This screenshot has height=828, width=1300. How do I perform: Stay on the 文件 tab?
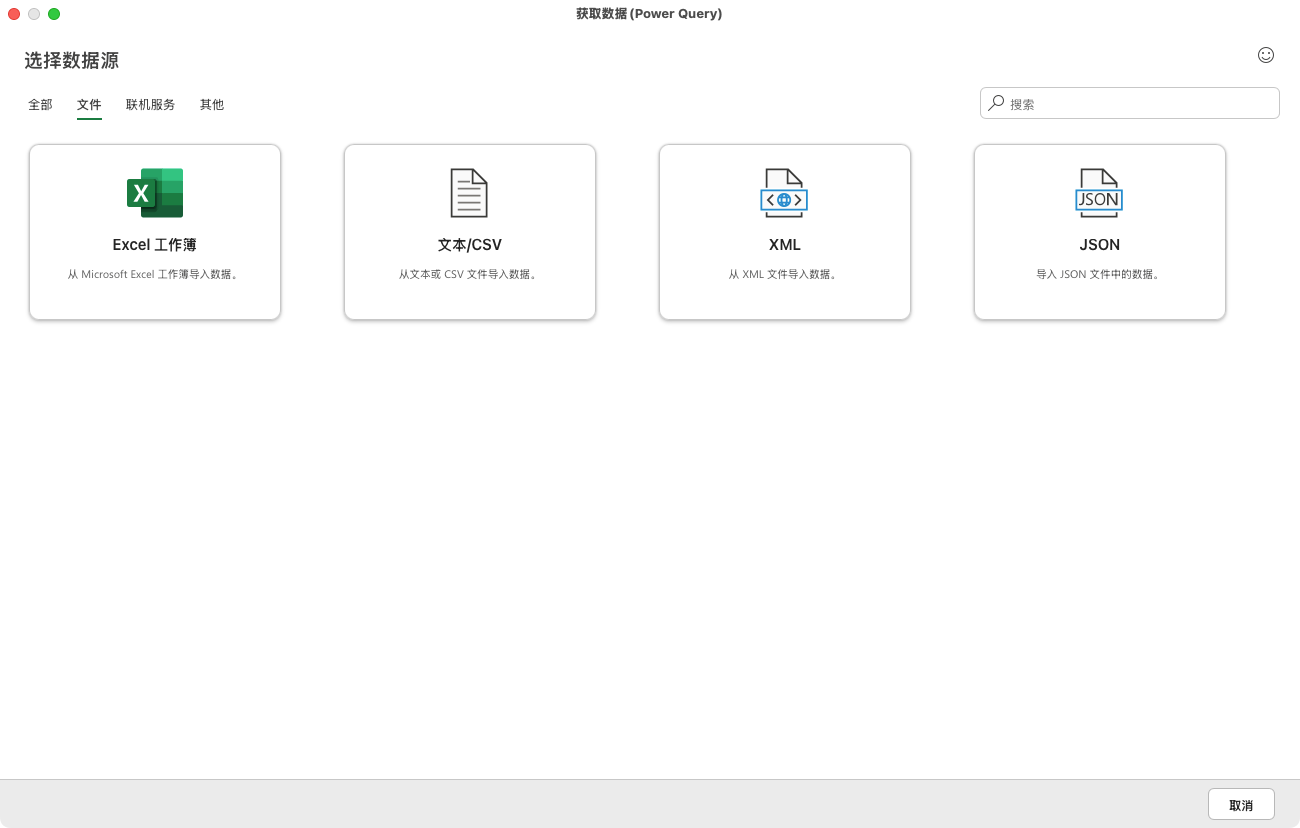pos(89,103)
